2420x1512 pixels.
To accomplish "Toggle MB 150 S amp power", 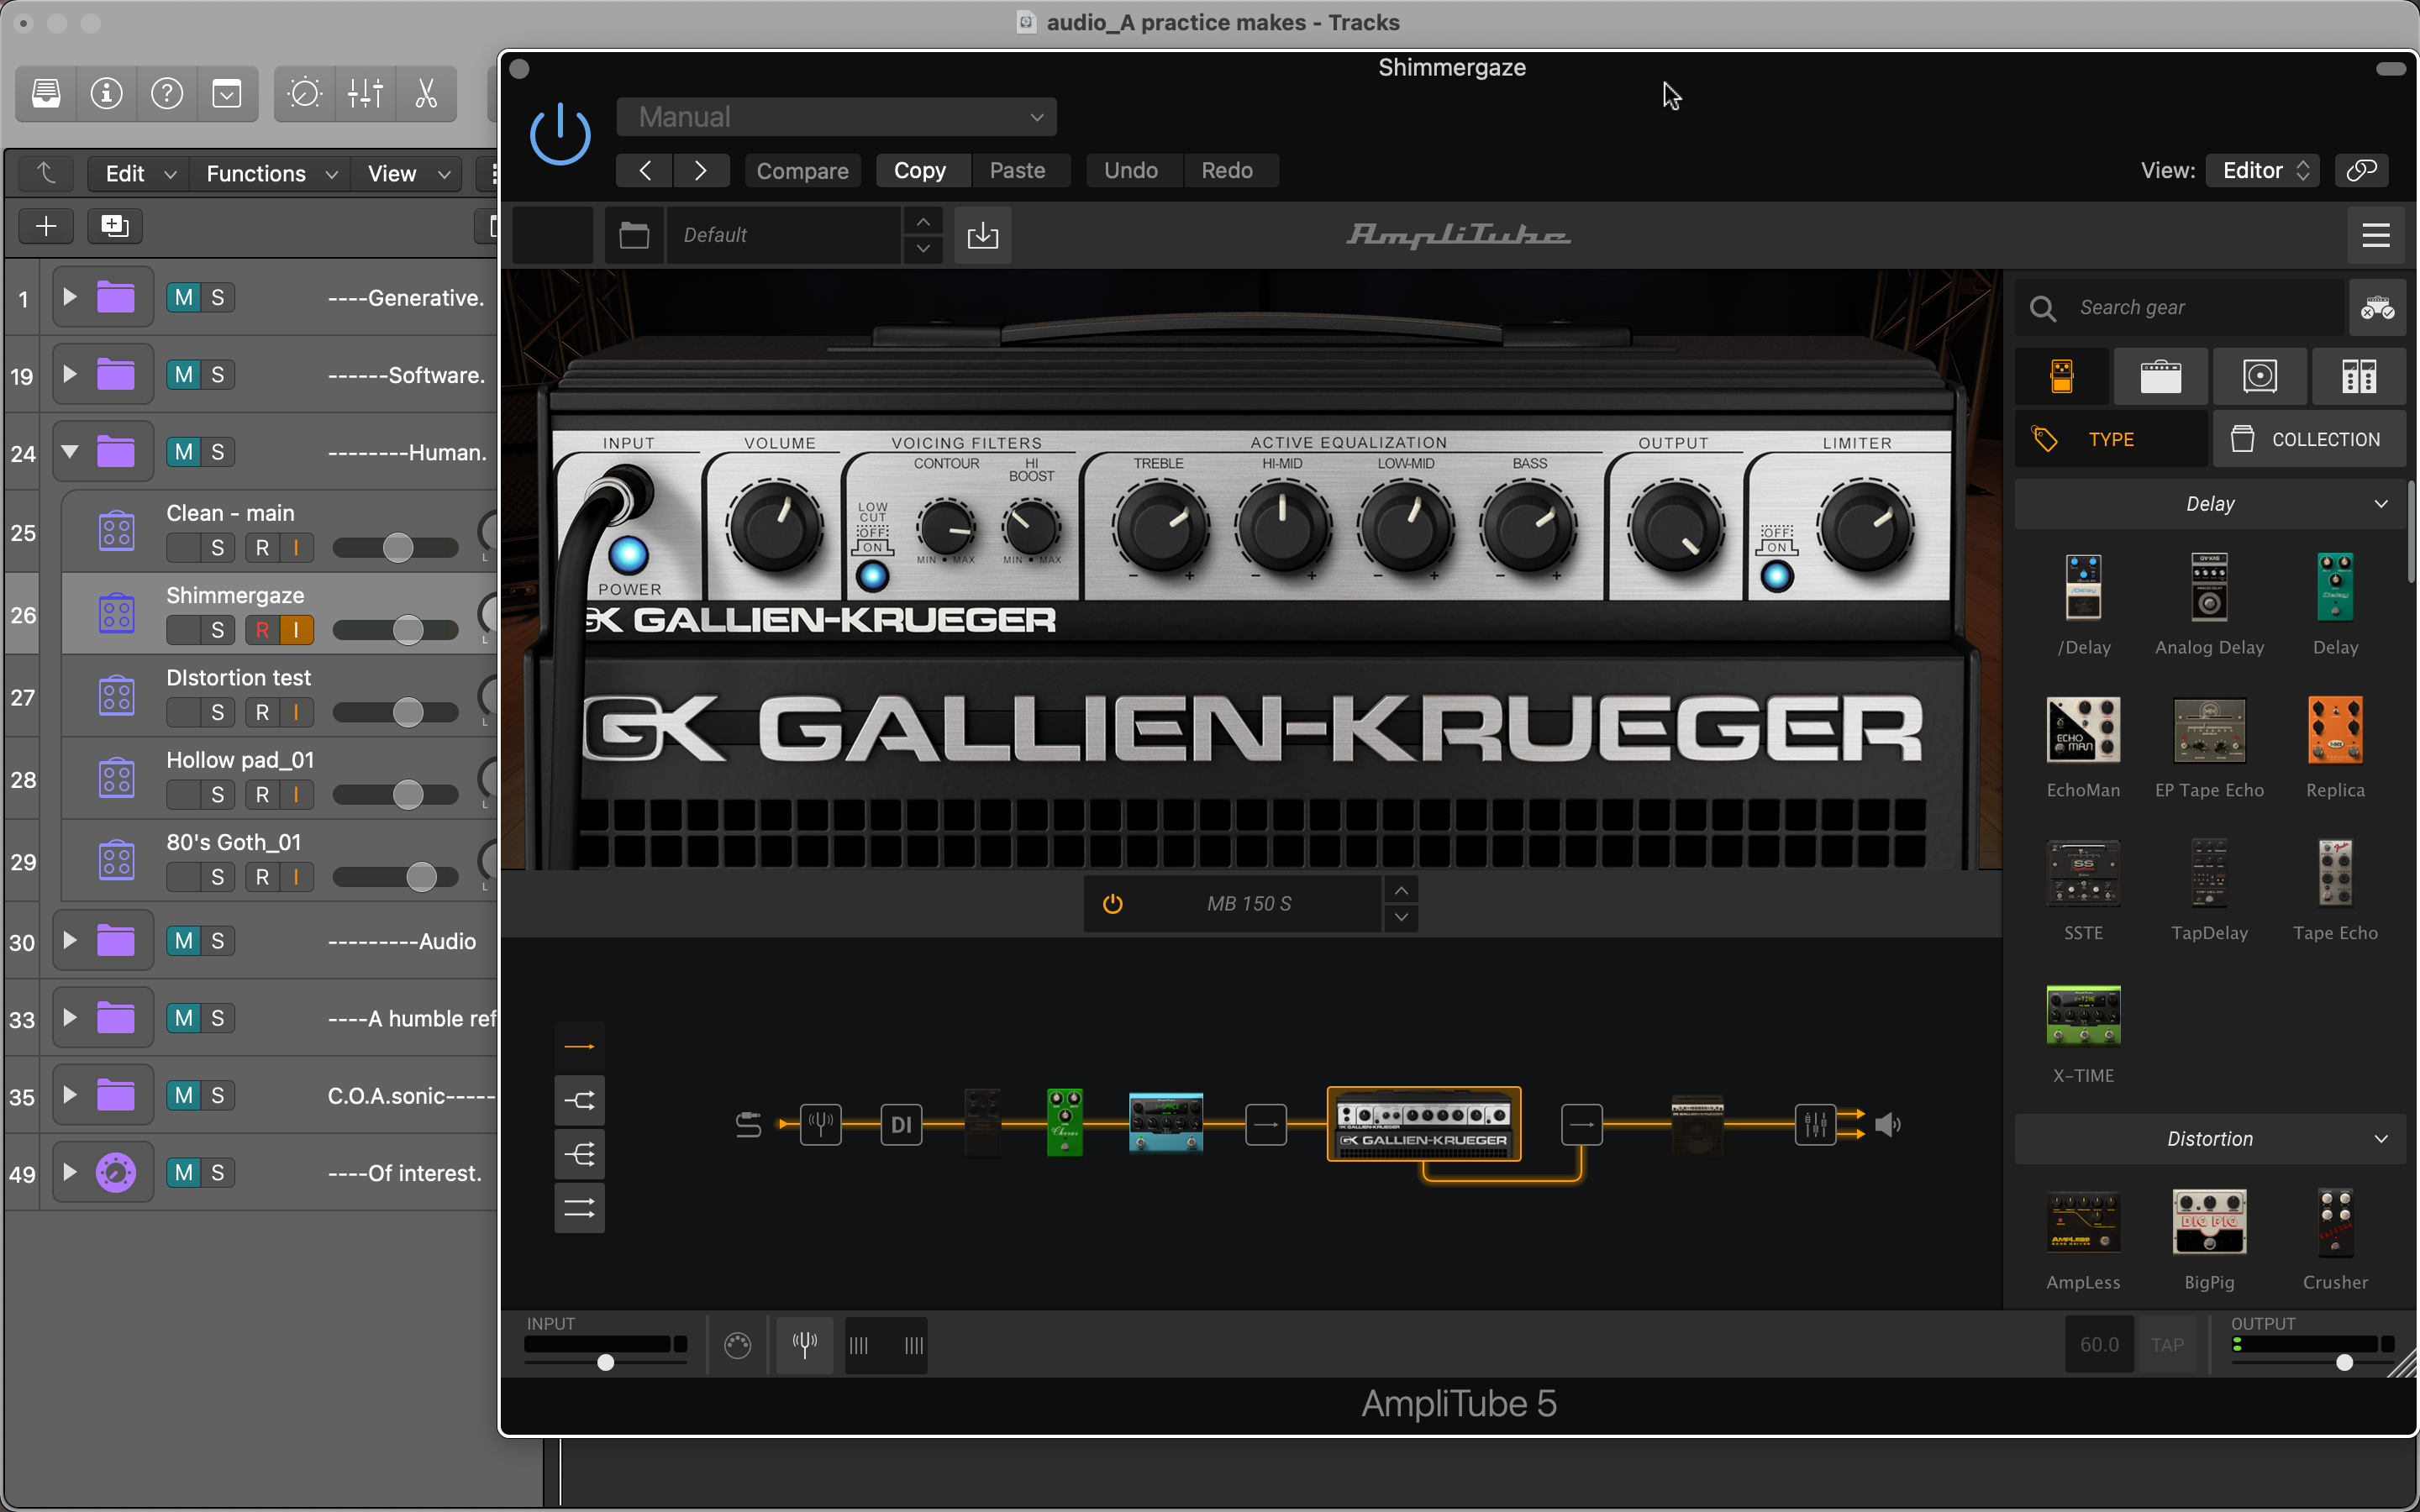I will pyautogui.click(x=1113, y=904).
